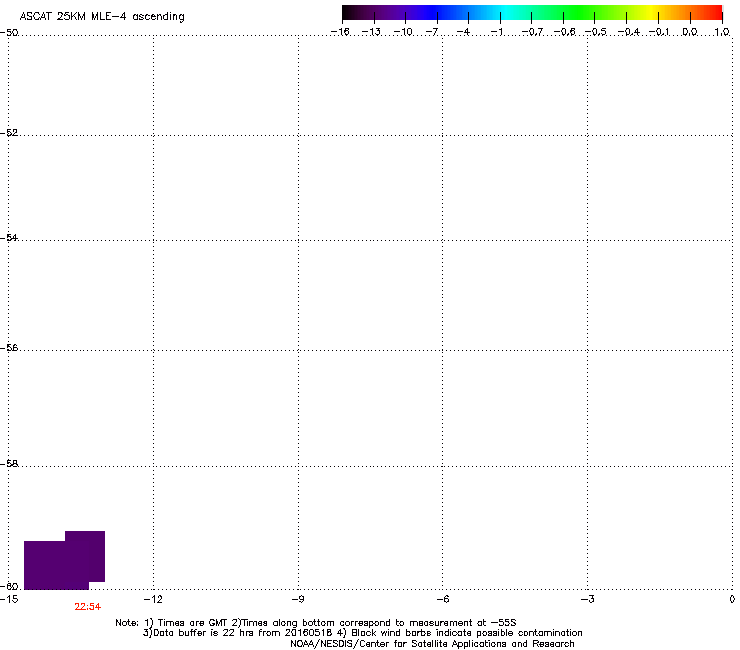Click the -0.5 colorbar label
This screenshot has width=740, height=650.
(596, 32)
